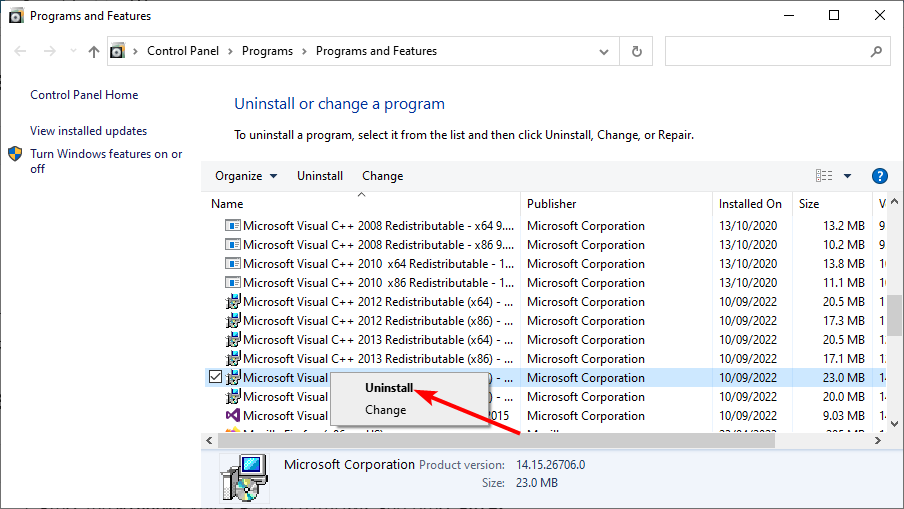Image resolution: width=904 pixels, height=509 pixels.
Task: Select Visual C++ 2010 x86 Redistributable icon
Action: [232, 282]
